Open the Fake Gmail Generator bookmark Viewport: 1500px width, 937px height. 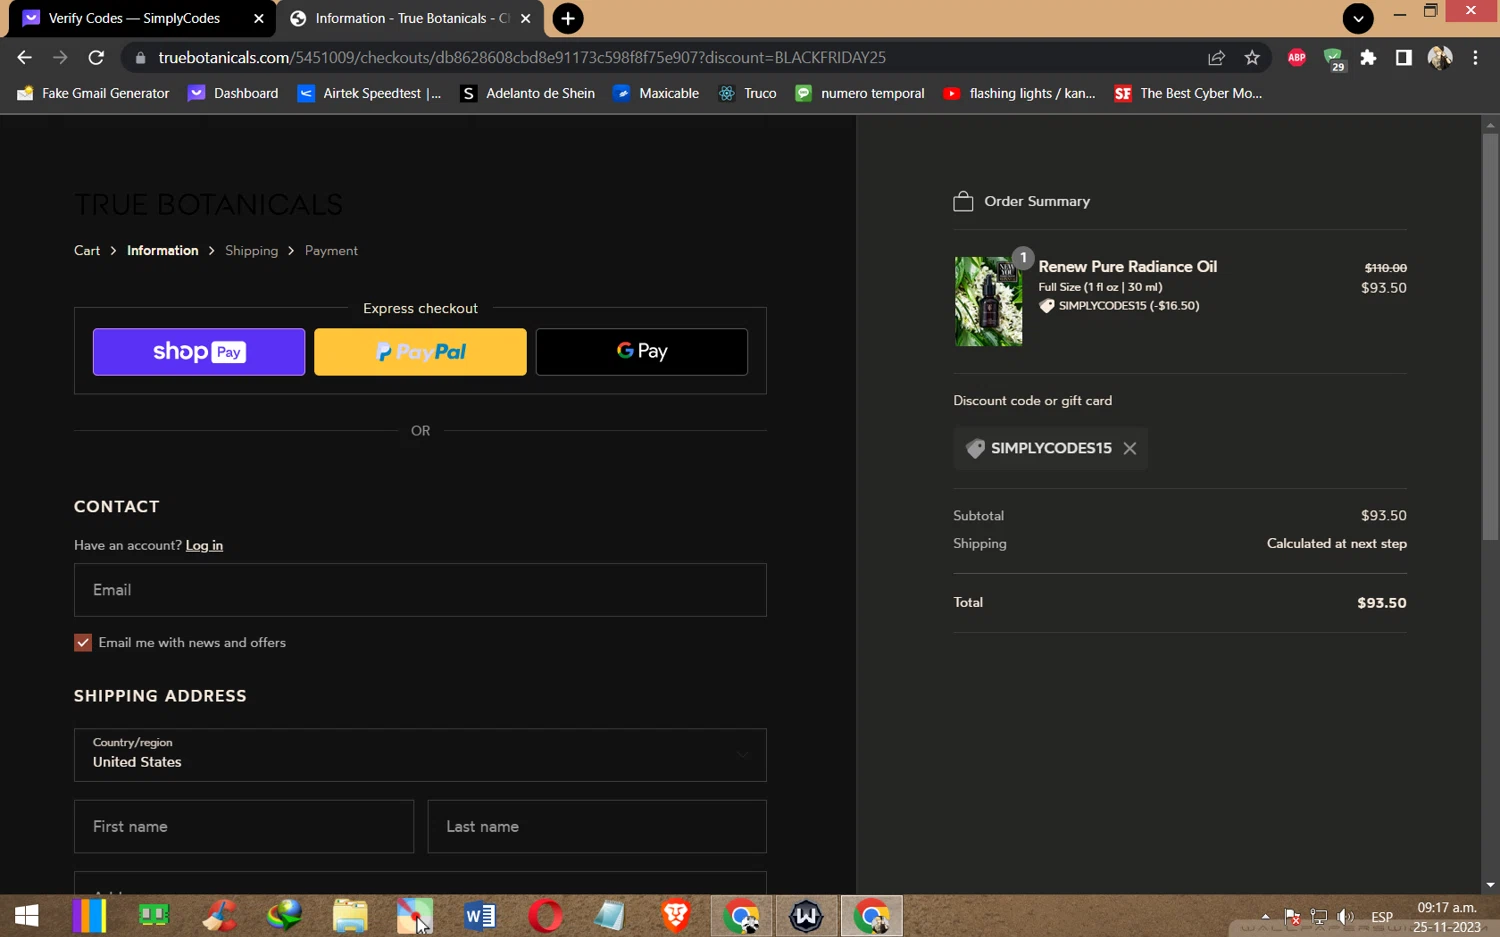(x=93, y=93)
